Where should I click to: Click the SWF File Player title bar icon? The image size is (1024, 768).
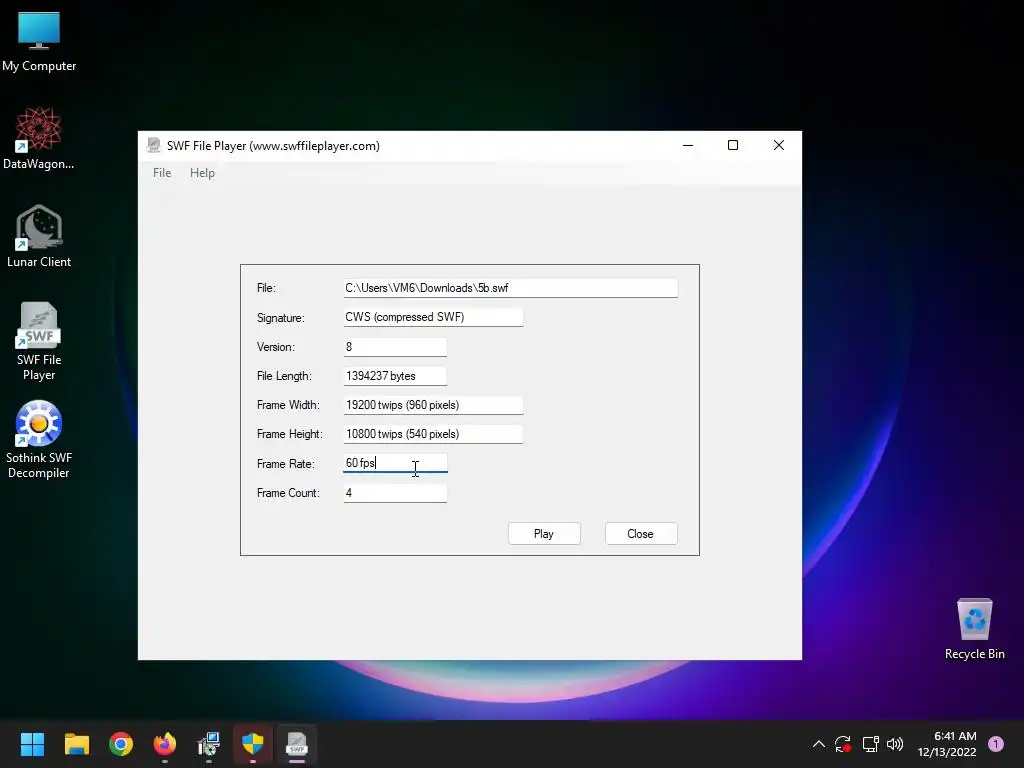click(x=153, y=145)
